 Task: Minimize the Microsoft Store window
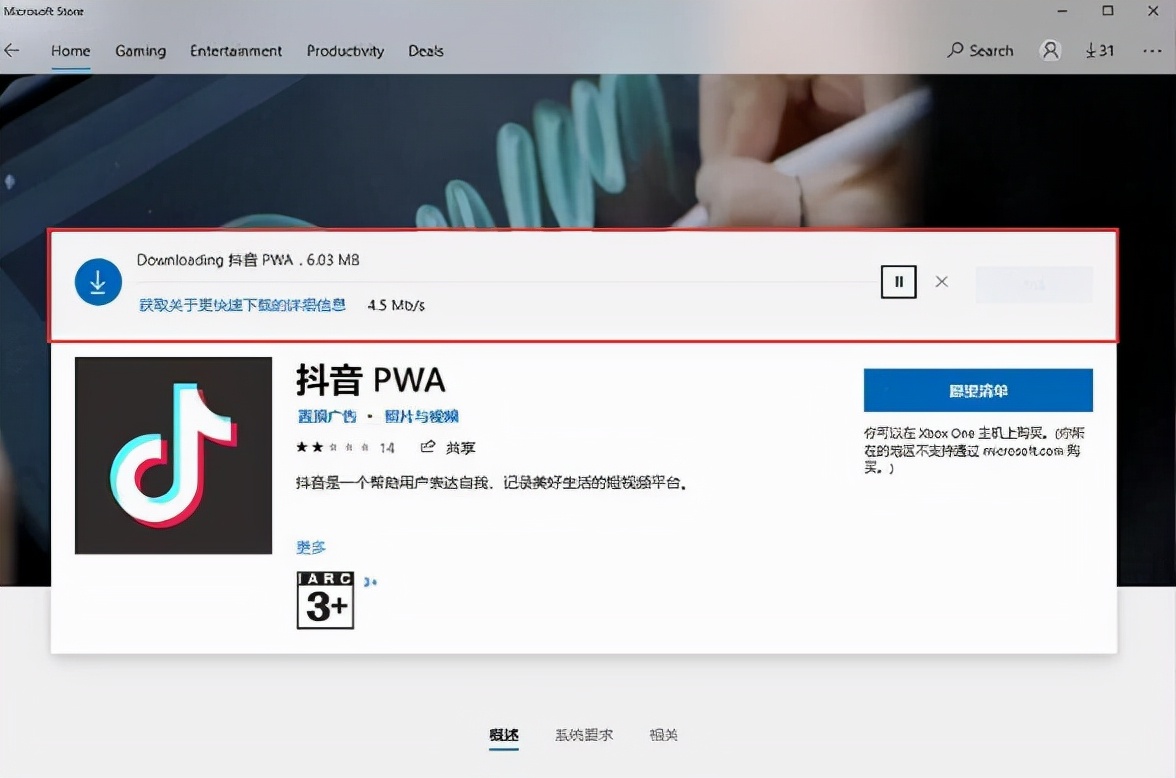click(x=1062, y=11)
